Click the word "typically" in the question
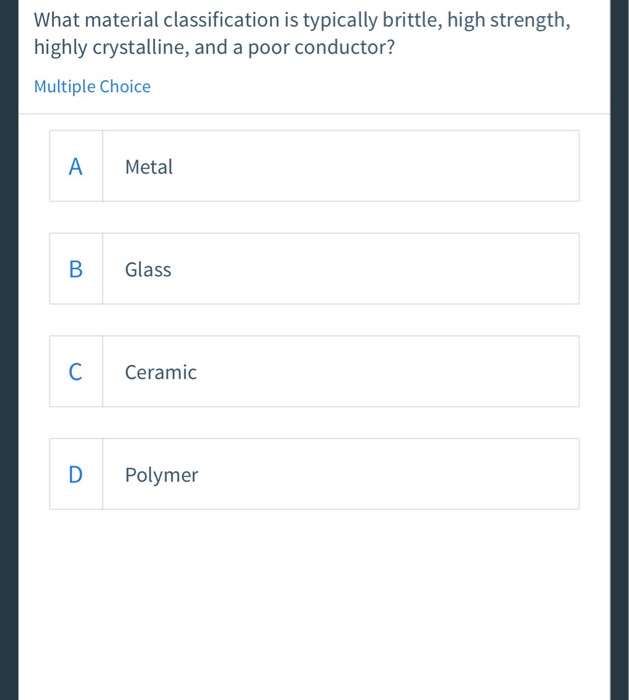 click(343, 21)
